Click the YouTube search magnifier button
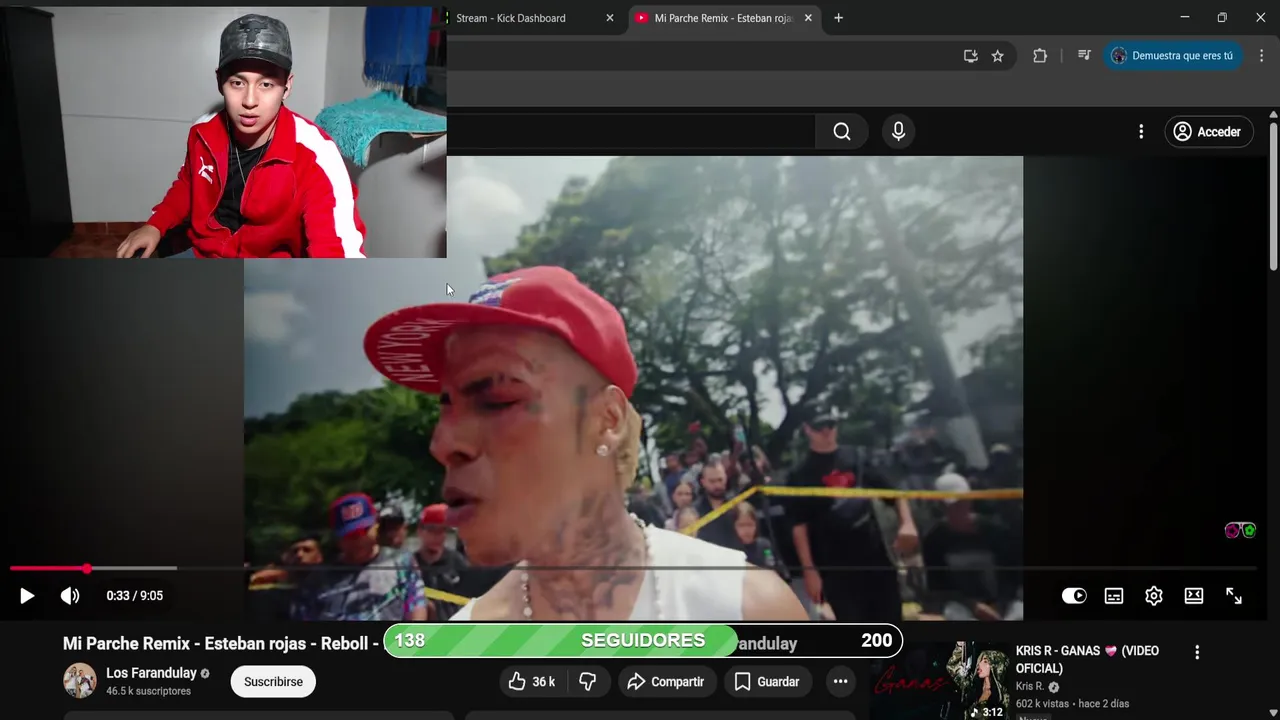 click(x=842, y=132)
